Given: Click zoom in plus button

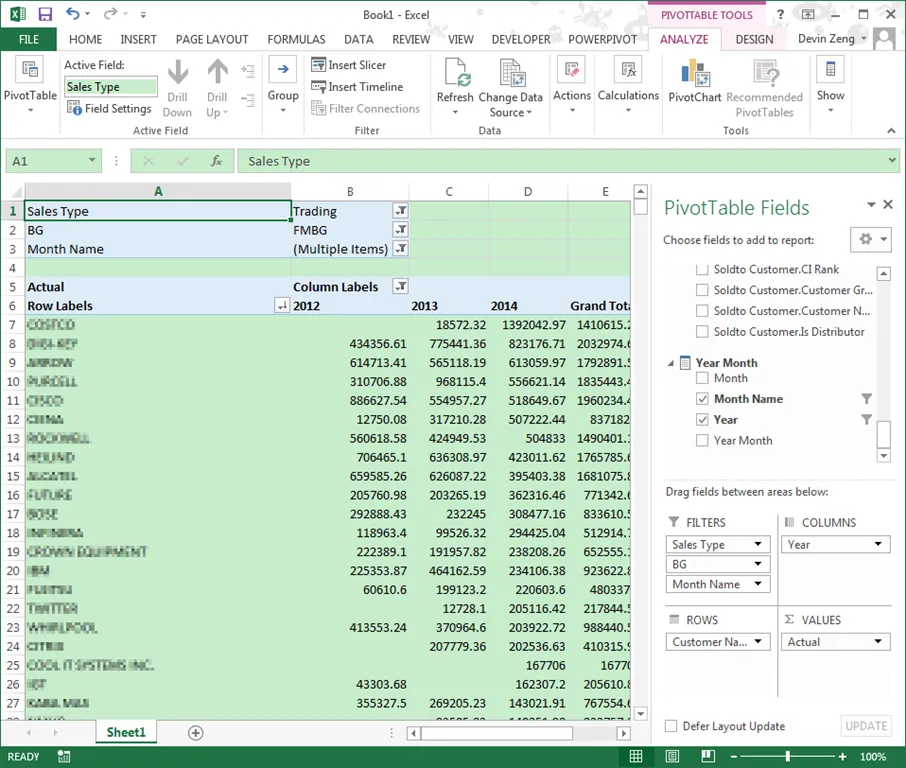Looking at the screenshot, I should coord(842,756).
